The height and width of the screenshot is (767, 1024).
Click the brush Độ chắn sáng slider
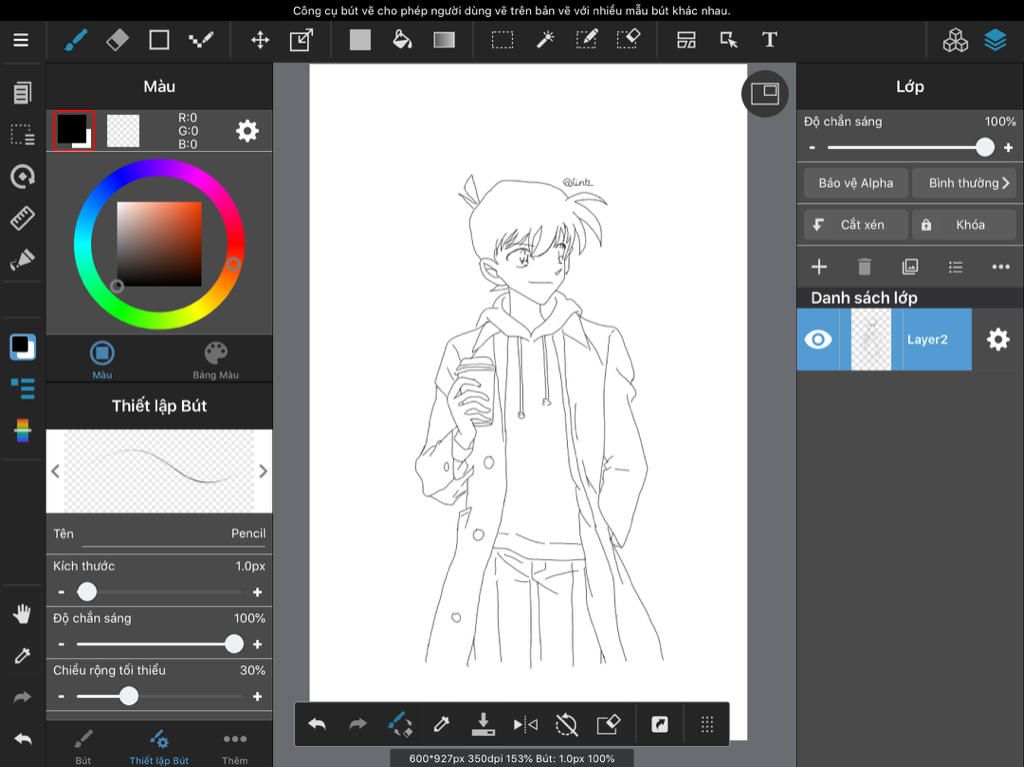(x=159, y=644)
